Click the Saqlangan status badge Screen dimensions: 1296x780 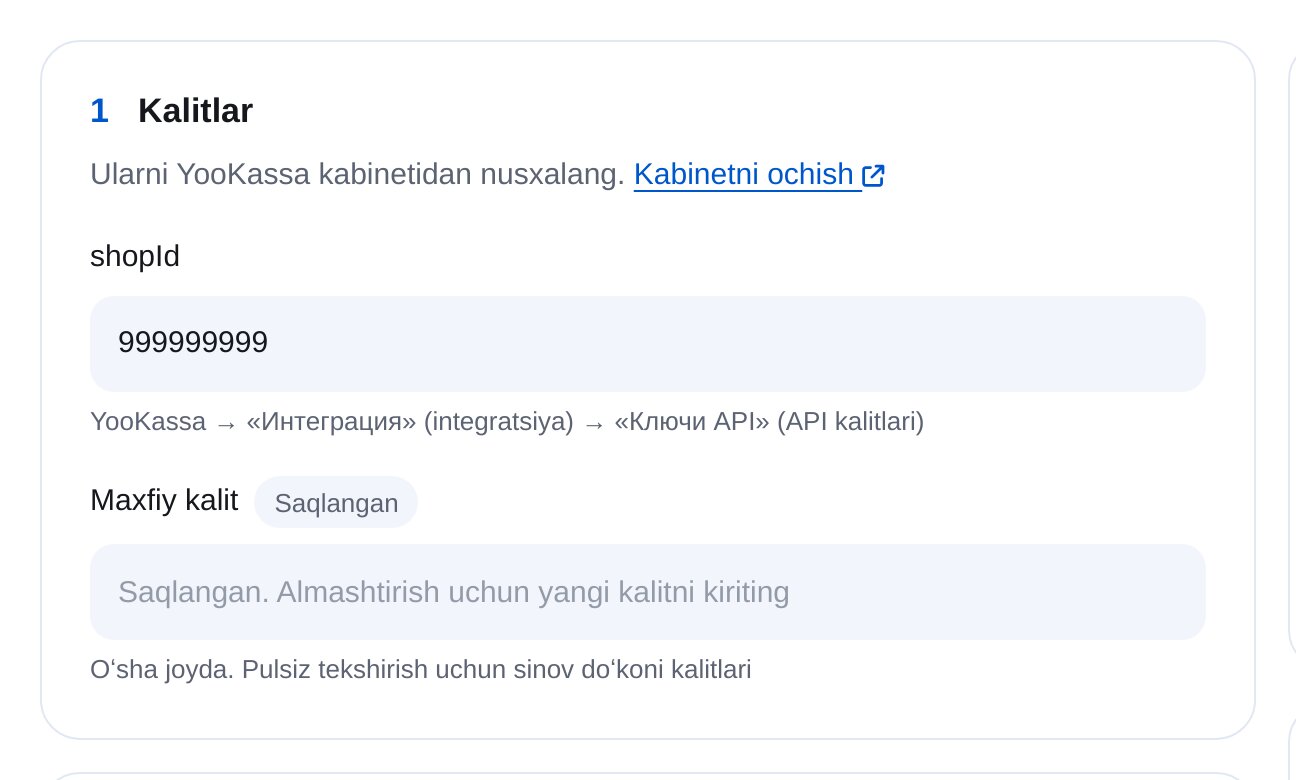coord(336,502)
